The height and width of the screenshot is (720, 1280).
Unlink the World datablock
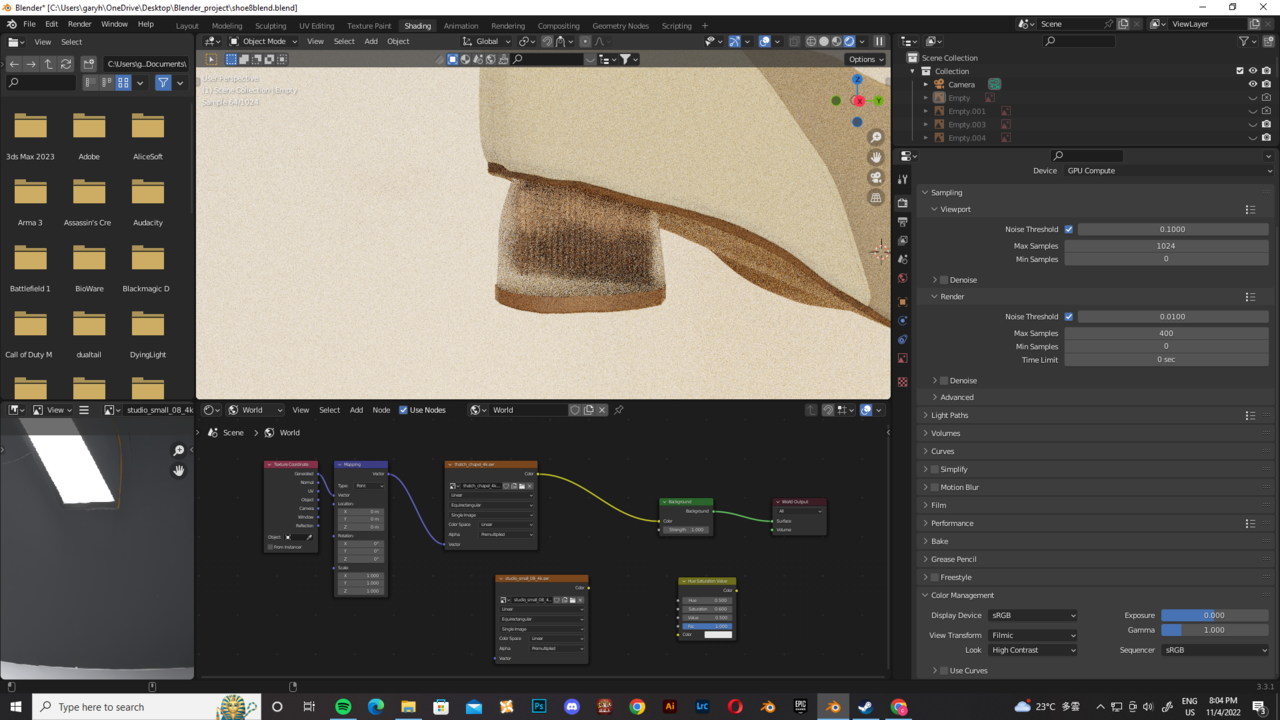click(x=602, y=410)
